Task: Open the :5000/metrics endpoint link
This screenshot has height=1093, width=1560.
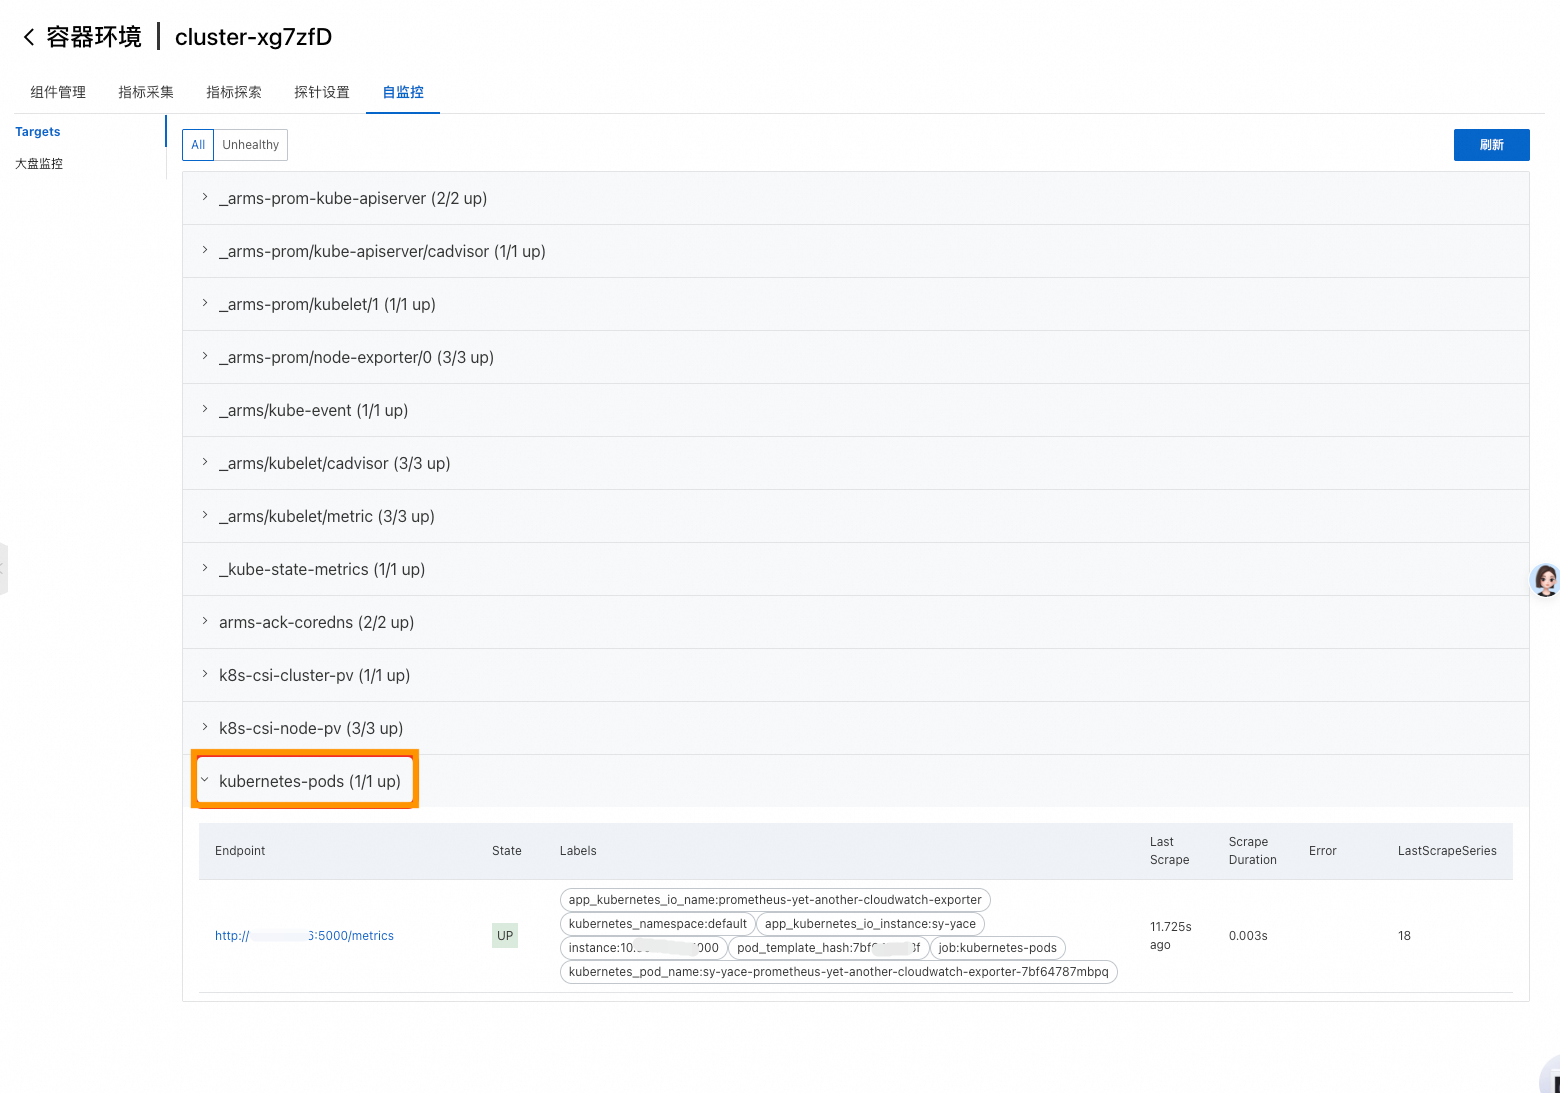Action: [x=304, y=936]
